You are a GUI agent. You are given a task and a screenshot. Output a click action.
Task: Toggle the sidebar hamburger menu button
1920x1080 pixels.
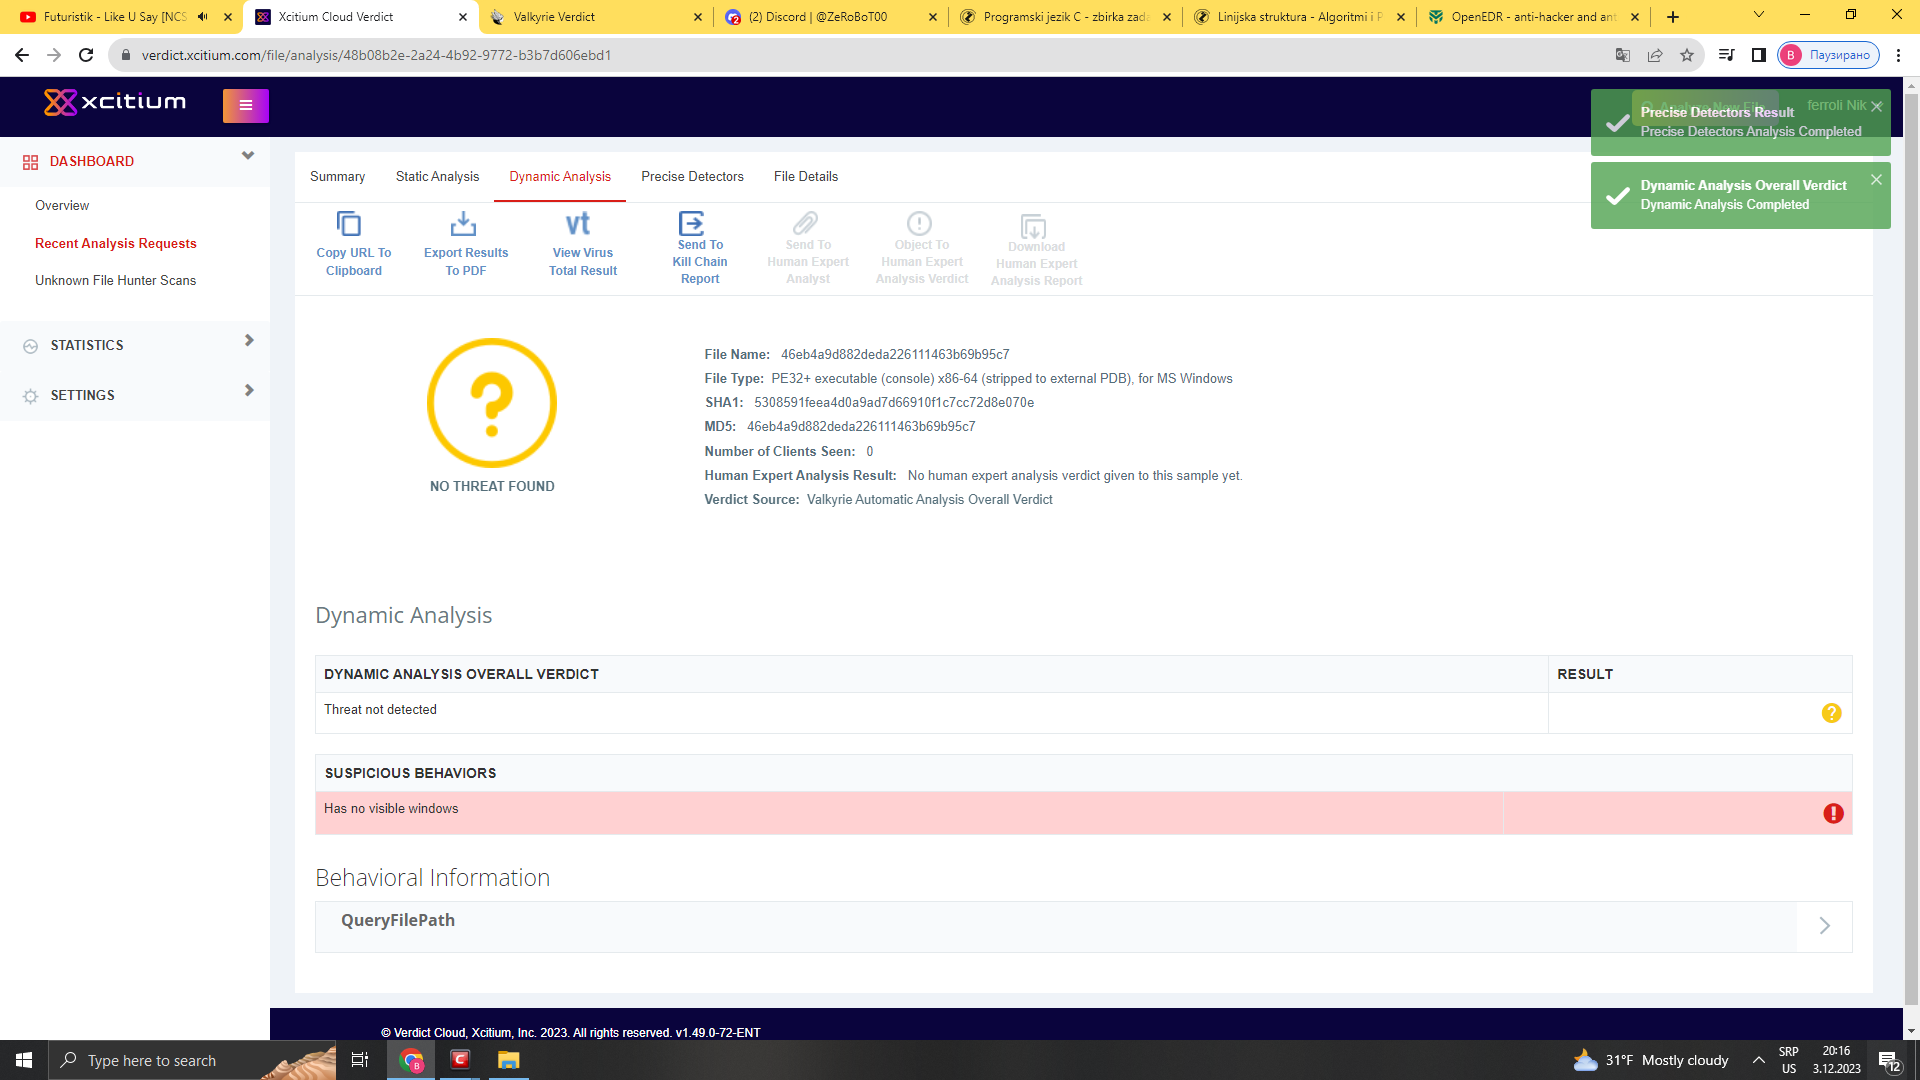point(245,105)
